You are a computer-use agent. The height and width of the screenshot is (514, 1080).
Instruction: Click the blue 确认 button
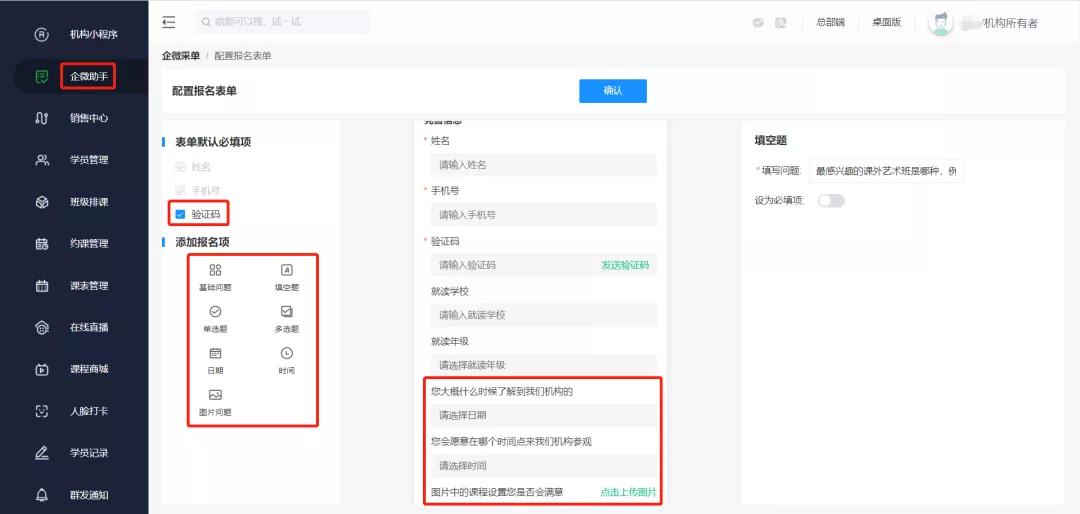click(612, 91)
